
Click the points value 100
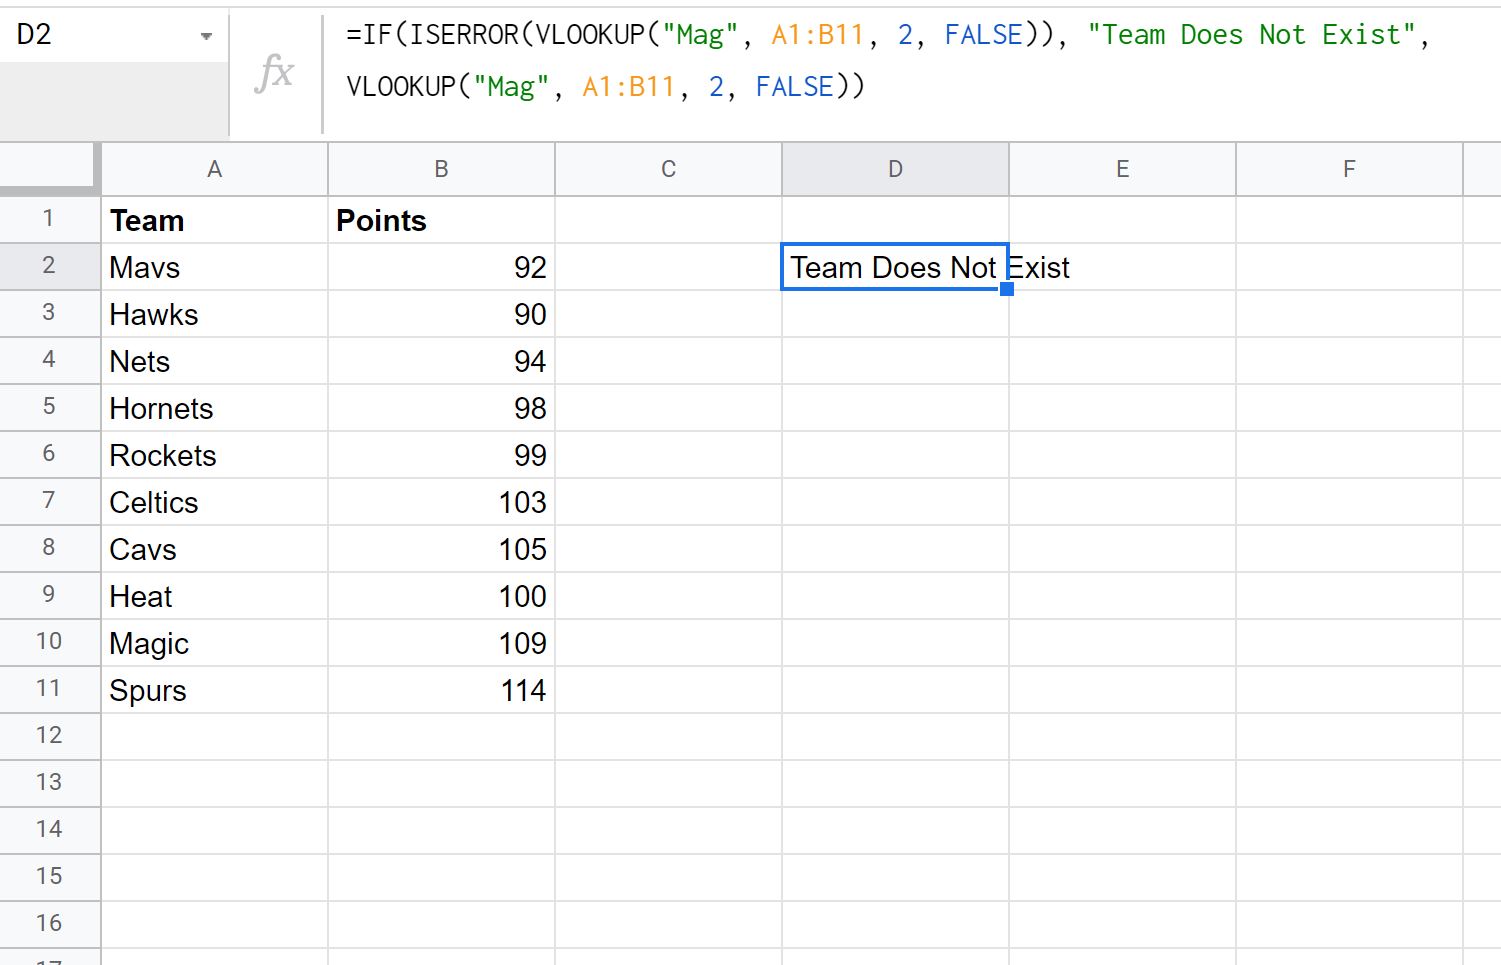click(441, 596)
